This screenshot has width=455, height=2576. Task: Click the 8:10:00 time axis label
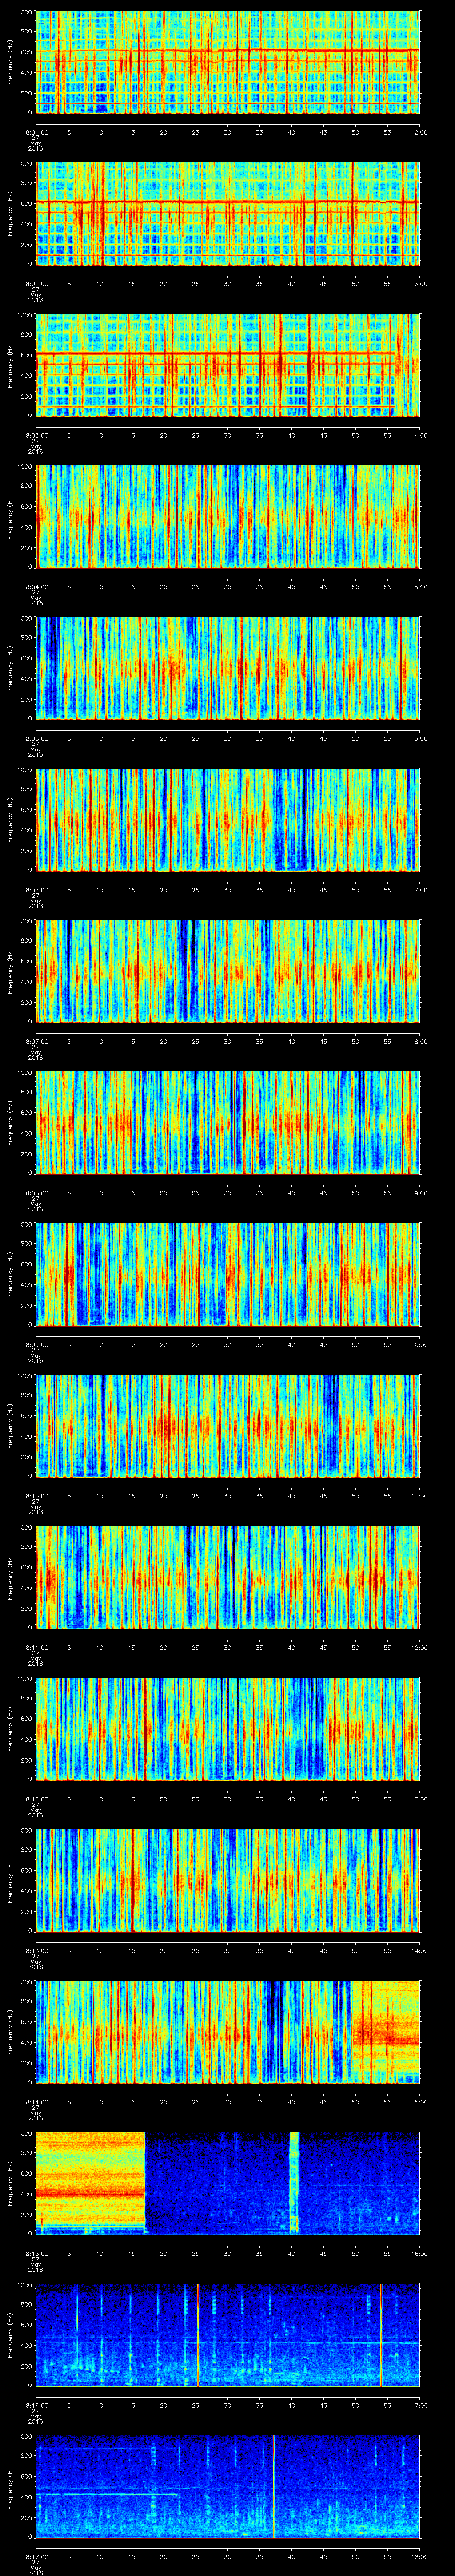pyautogui.click(x=36, y=1495)
